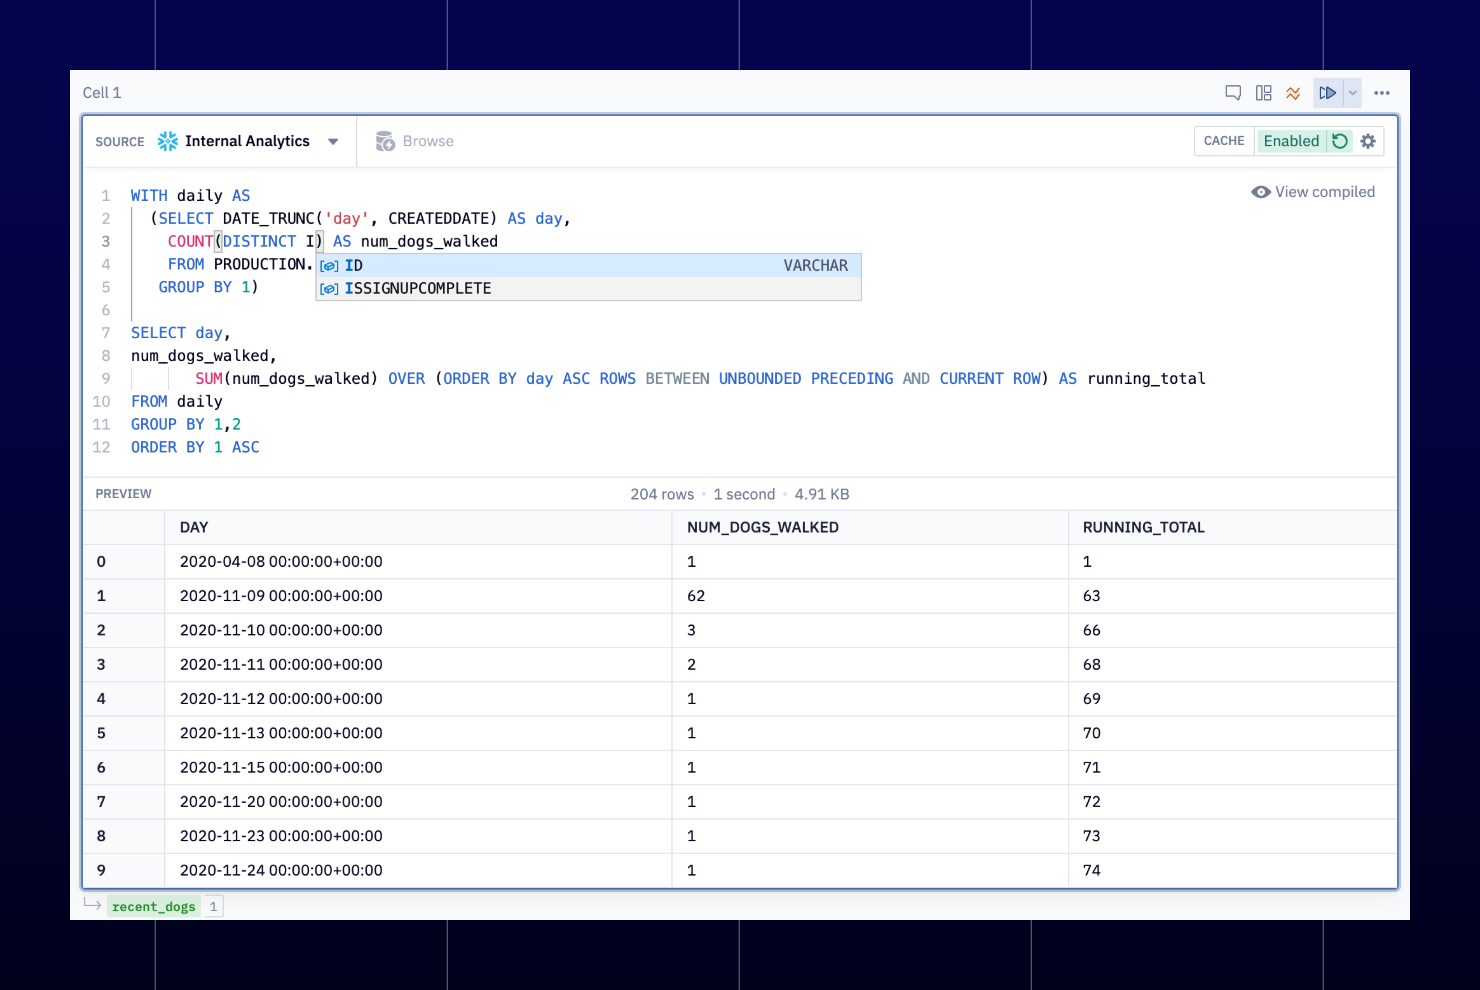
Task: Open the comments panel for Cell 1
Action: [1232, 92]
